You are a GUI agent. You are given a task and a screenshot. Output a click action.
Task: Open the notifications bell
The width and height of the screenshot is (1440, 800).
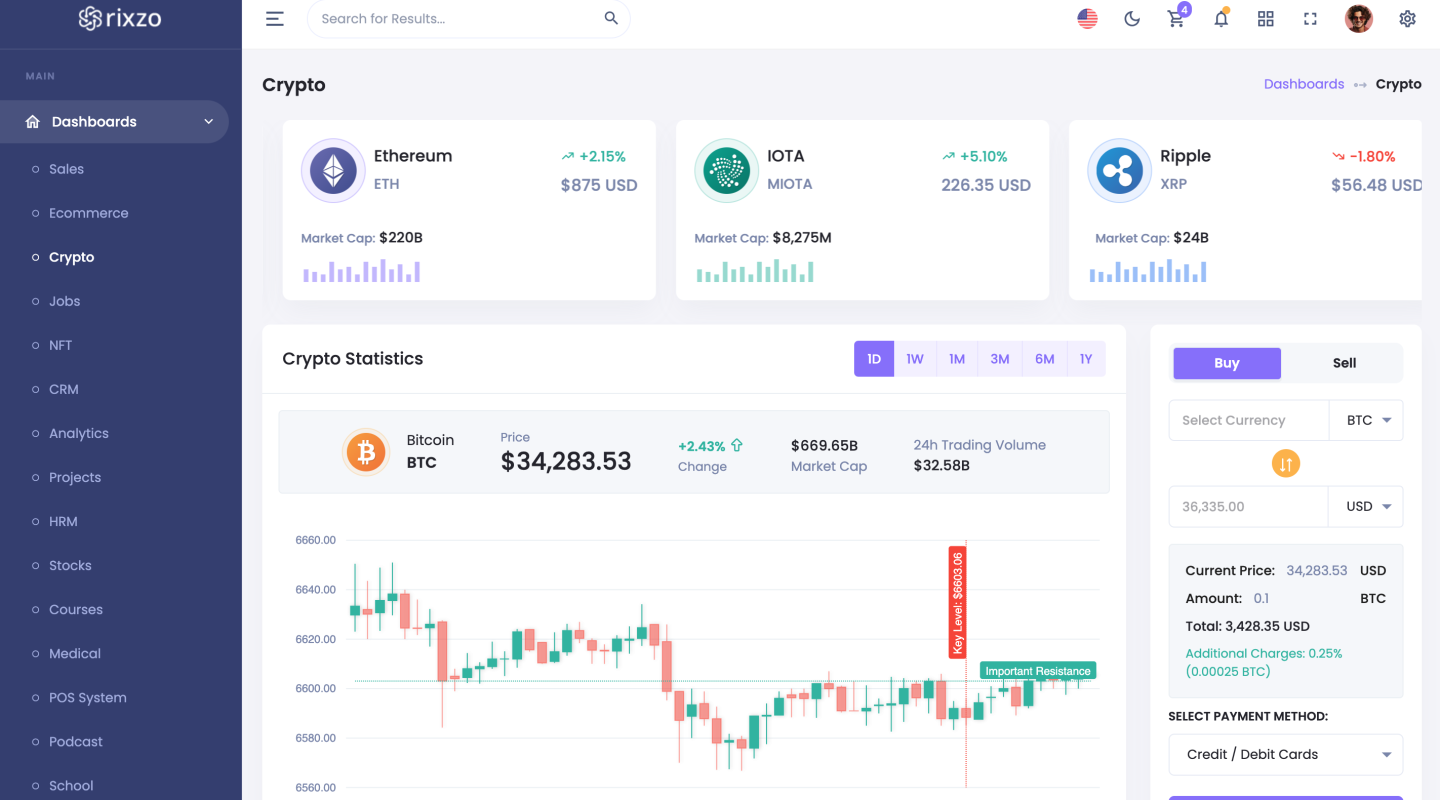[1221, 19]
